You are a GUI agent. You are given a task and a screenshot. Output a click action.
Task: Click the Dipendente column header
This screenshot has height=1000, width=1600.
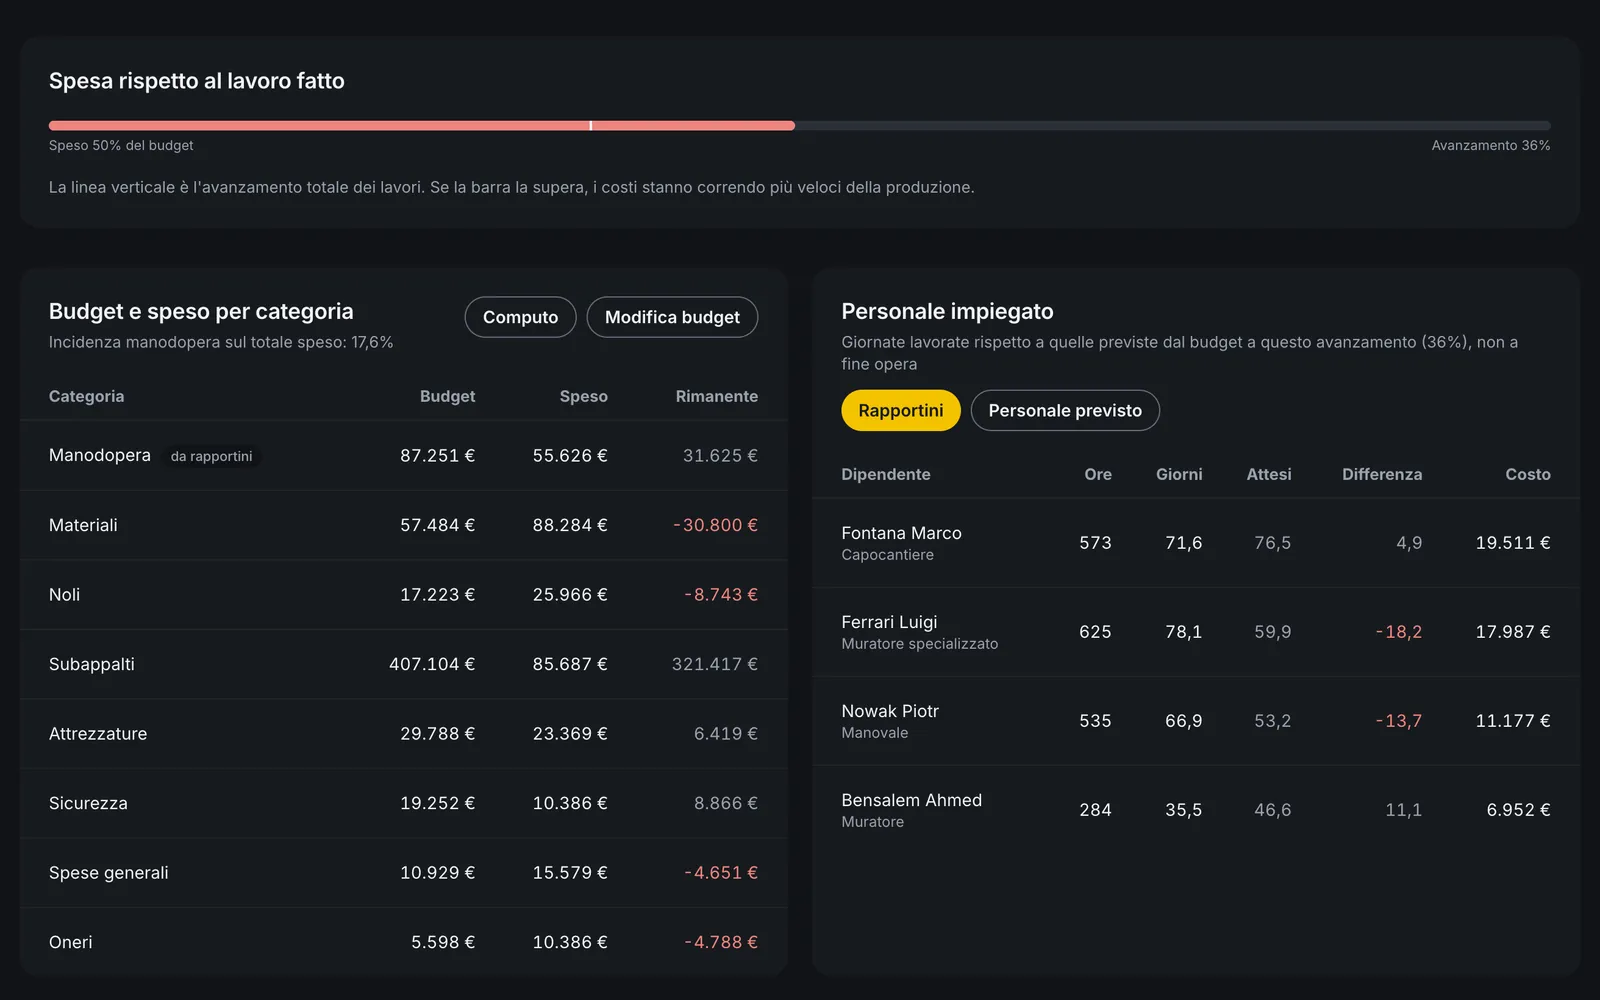[x=885, y=474]
